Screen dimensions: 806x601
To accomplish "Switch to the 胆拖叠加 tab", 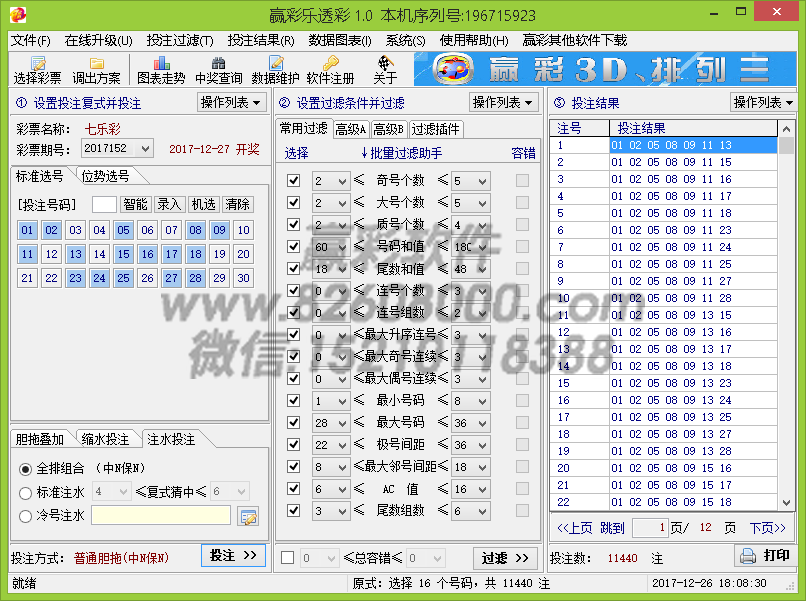I will [40, 440].
